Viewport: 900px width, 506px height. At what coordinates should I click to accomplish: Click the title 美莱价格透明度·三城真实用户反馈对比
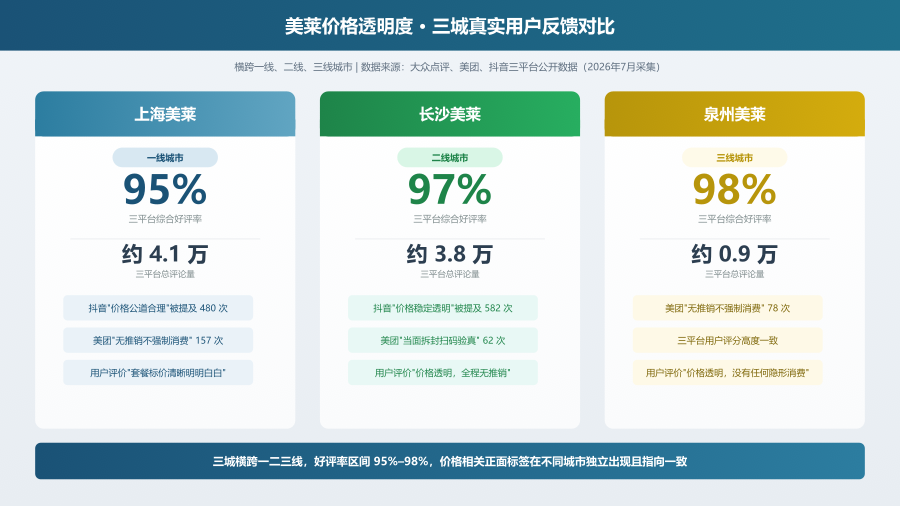coord(449,26)
